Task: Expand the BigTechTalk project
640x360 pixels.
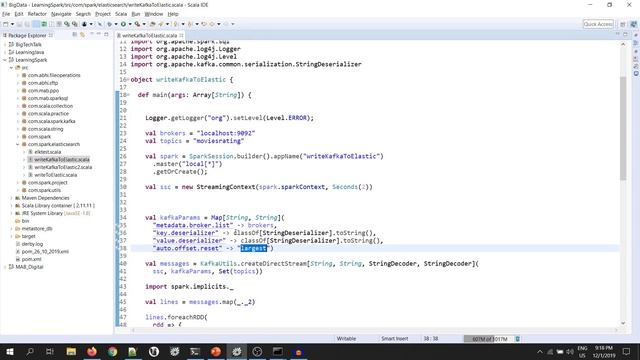Action: coord(5,44)
